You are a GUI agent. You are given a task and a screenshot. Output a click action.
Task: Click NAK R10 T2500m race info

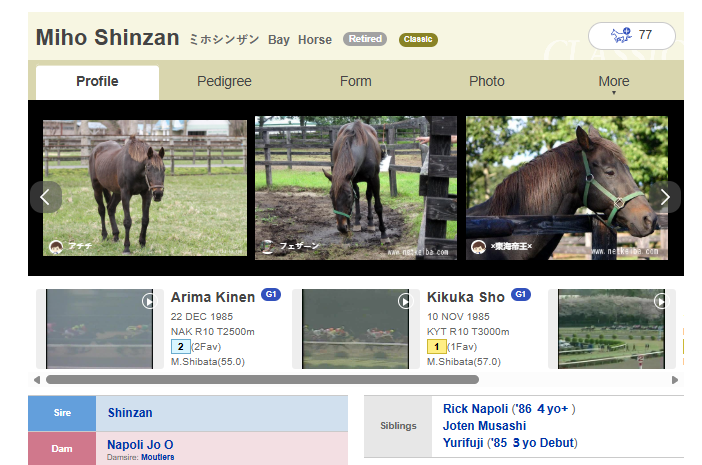point(213,332)
